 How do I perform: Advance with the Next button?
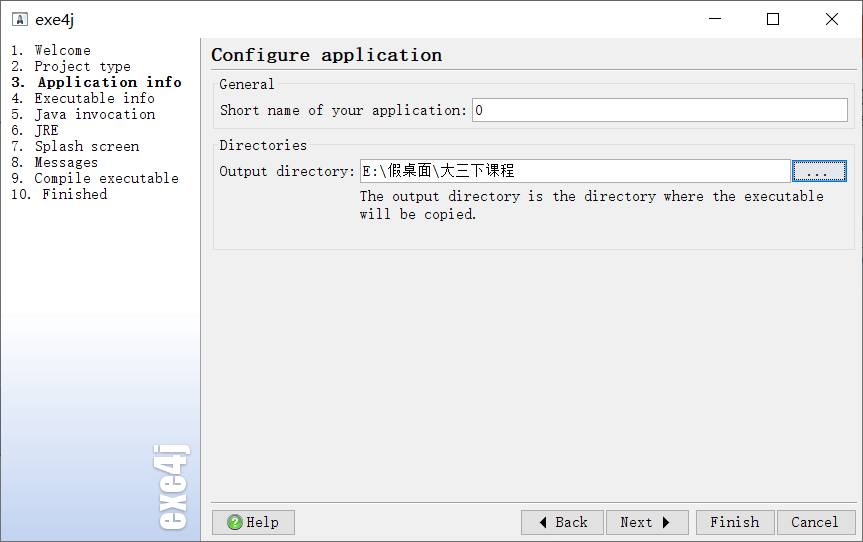click(647, 522)
